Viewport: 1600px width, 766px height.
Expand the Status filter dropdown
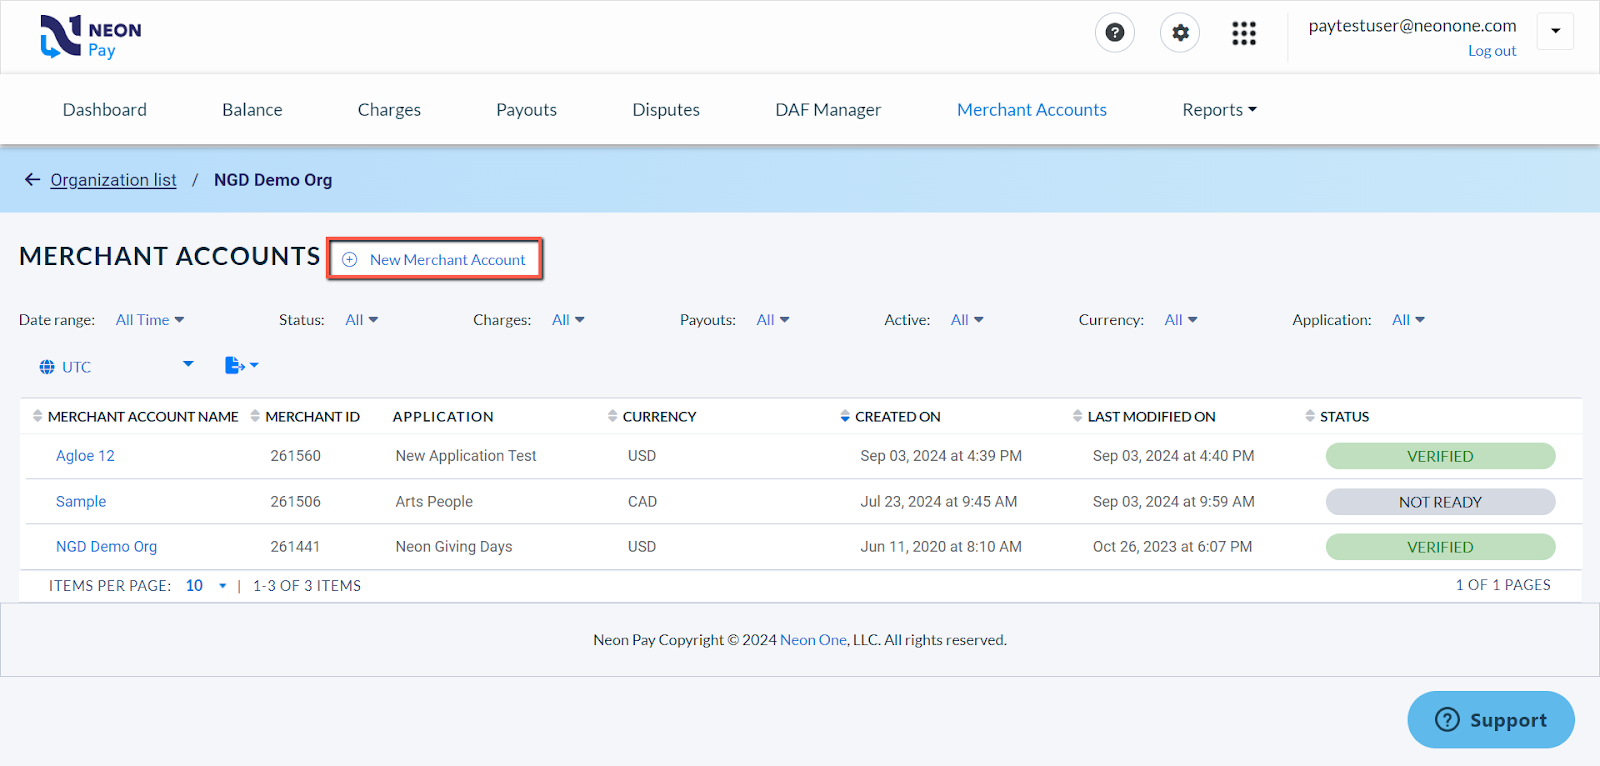[362, 320]
